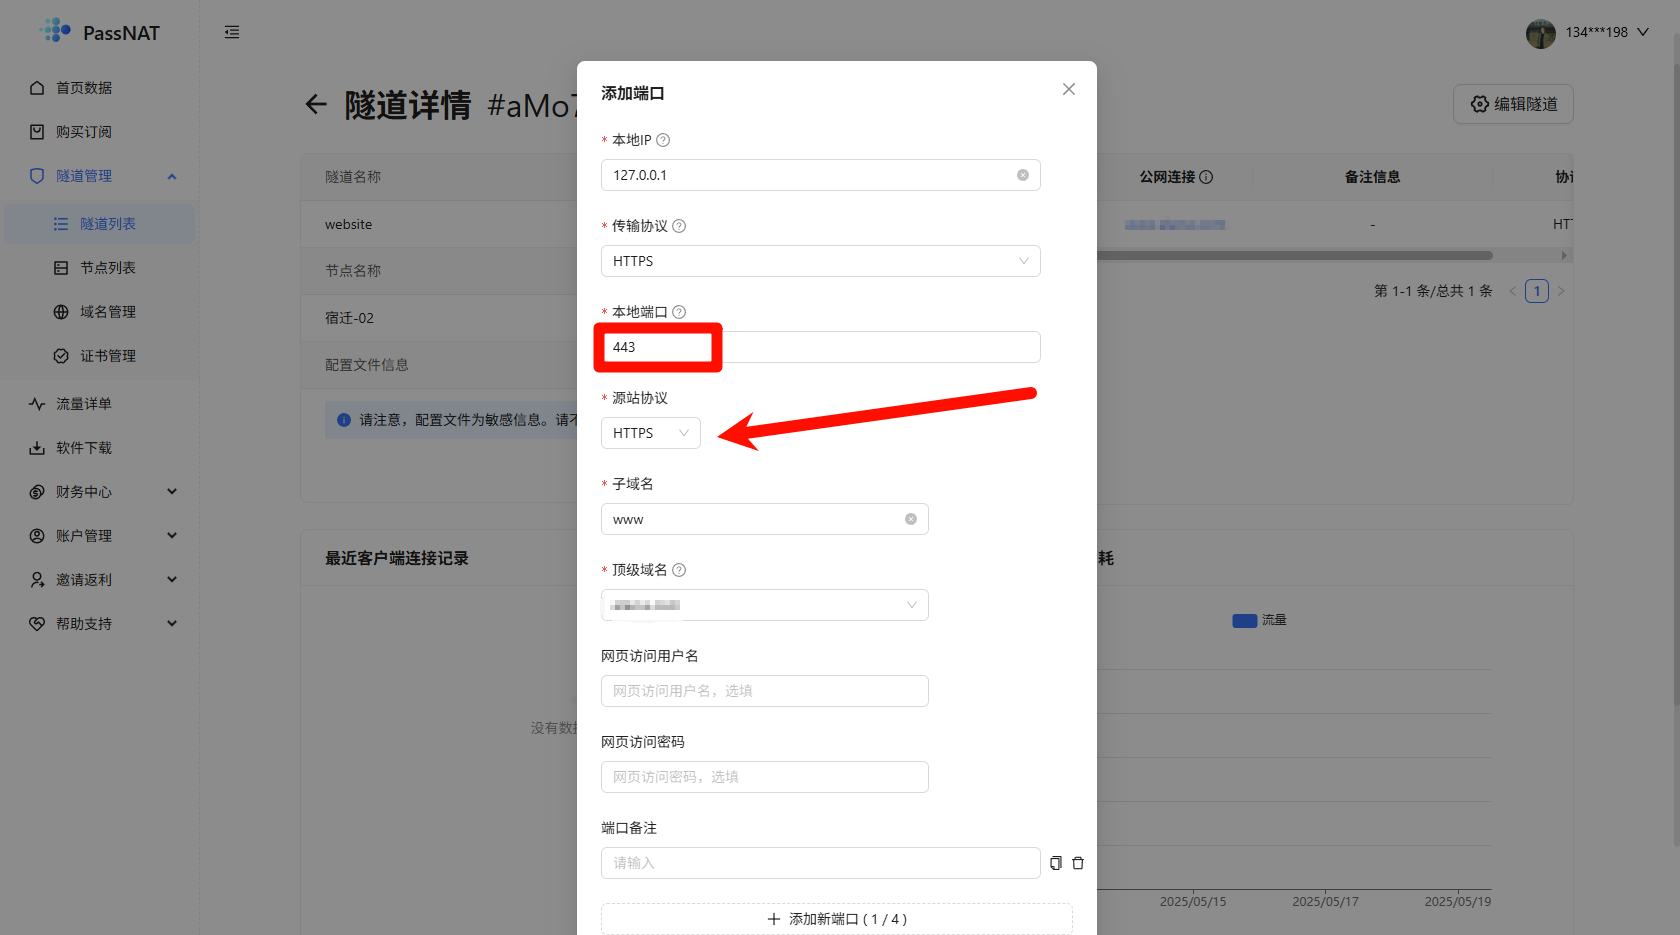Click the 编辑隧道 button
The width and height of the screenshot is (1680, 935).
pyautogui.click(x=1513, y=104)
